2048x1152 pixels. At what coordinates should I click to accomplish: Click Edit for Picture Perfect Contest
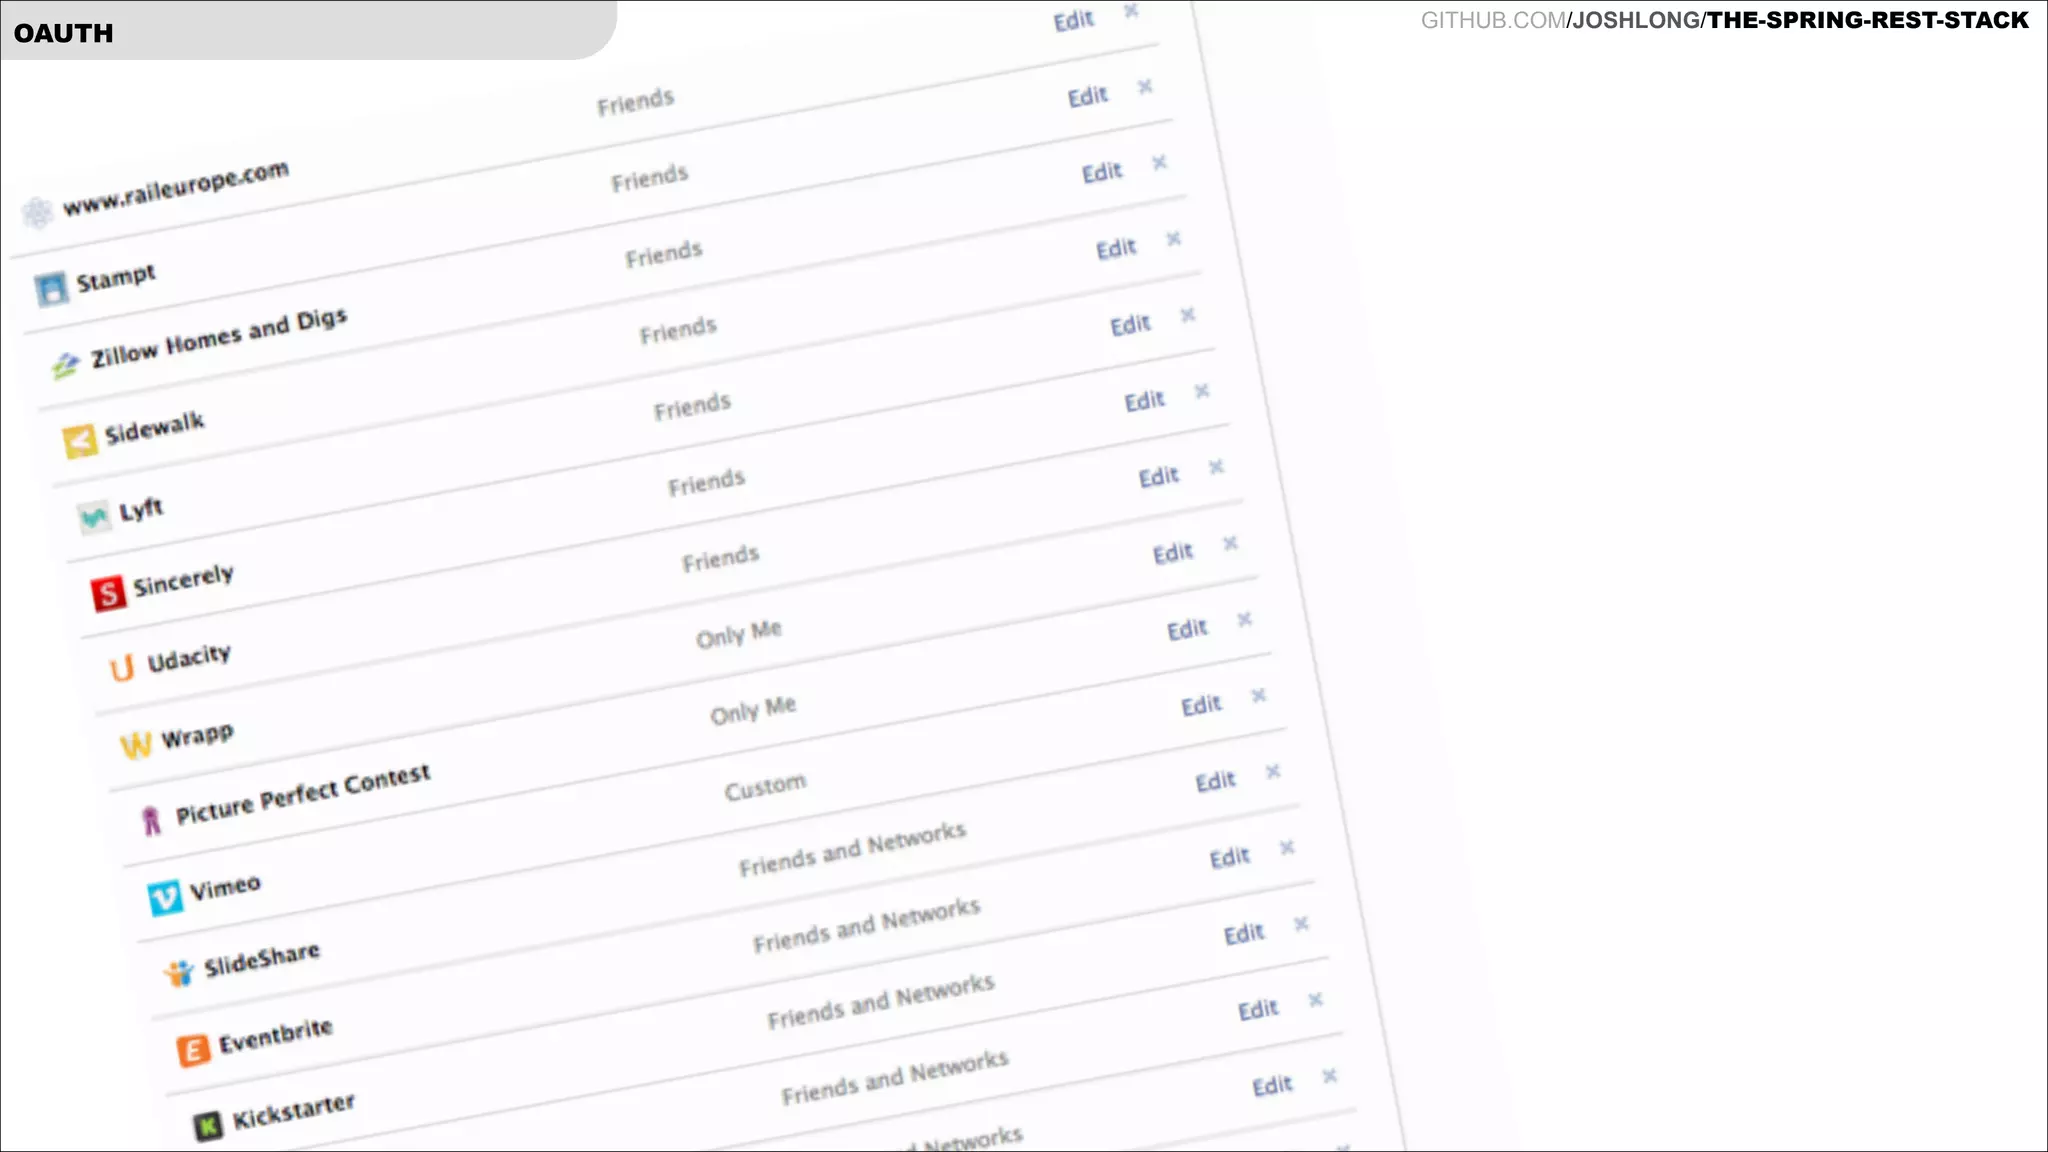(1215, 781)
